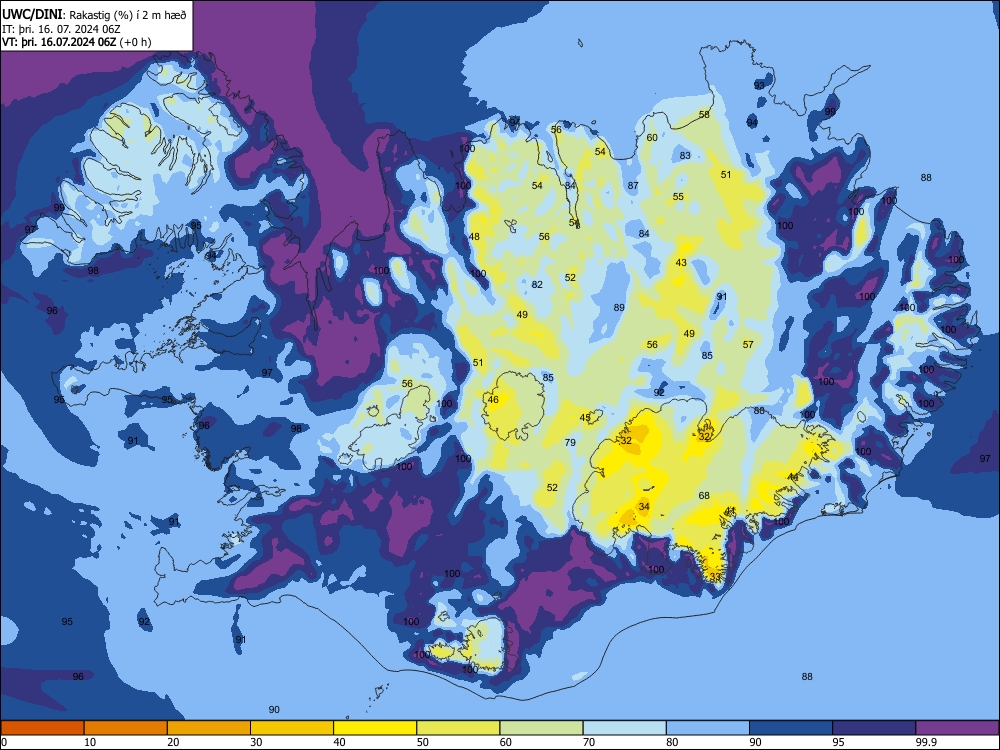Click the map humidity value 43
This screenshot has width=1000, height=750.
tap(681, 262)
